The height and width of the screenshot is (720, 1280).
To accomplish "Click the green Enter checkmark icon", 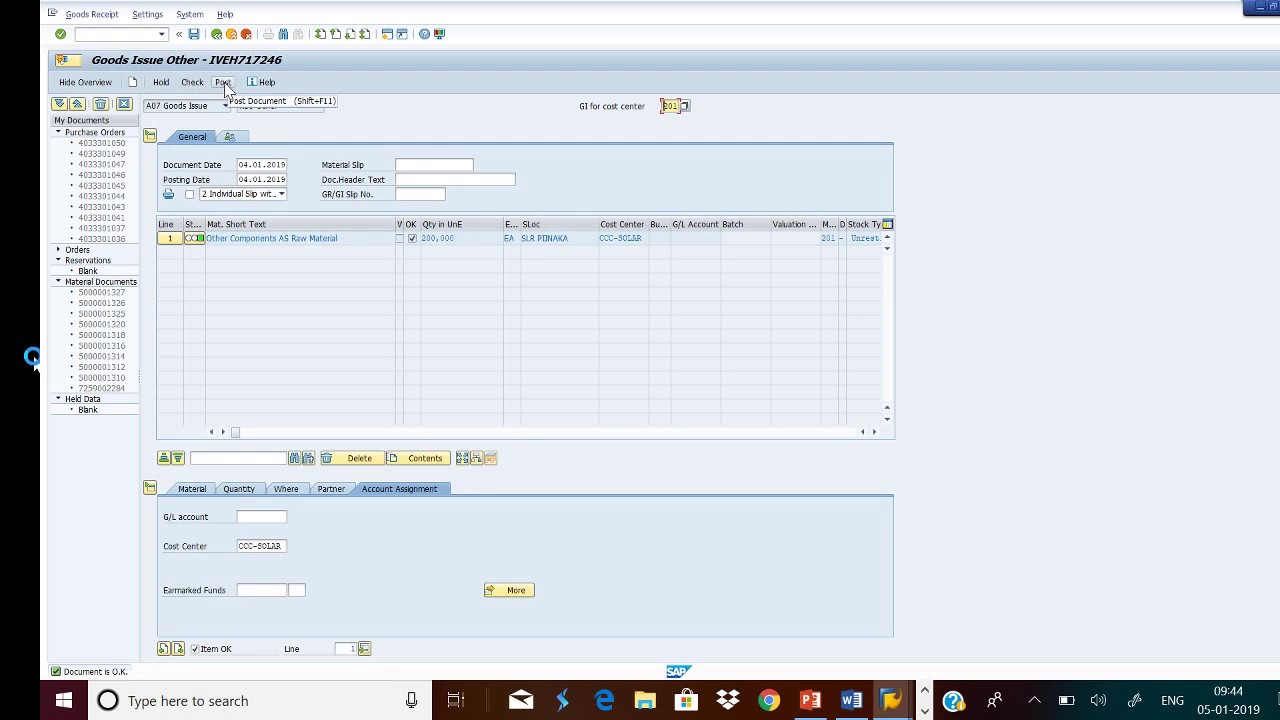I will tap(60, 34).
